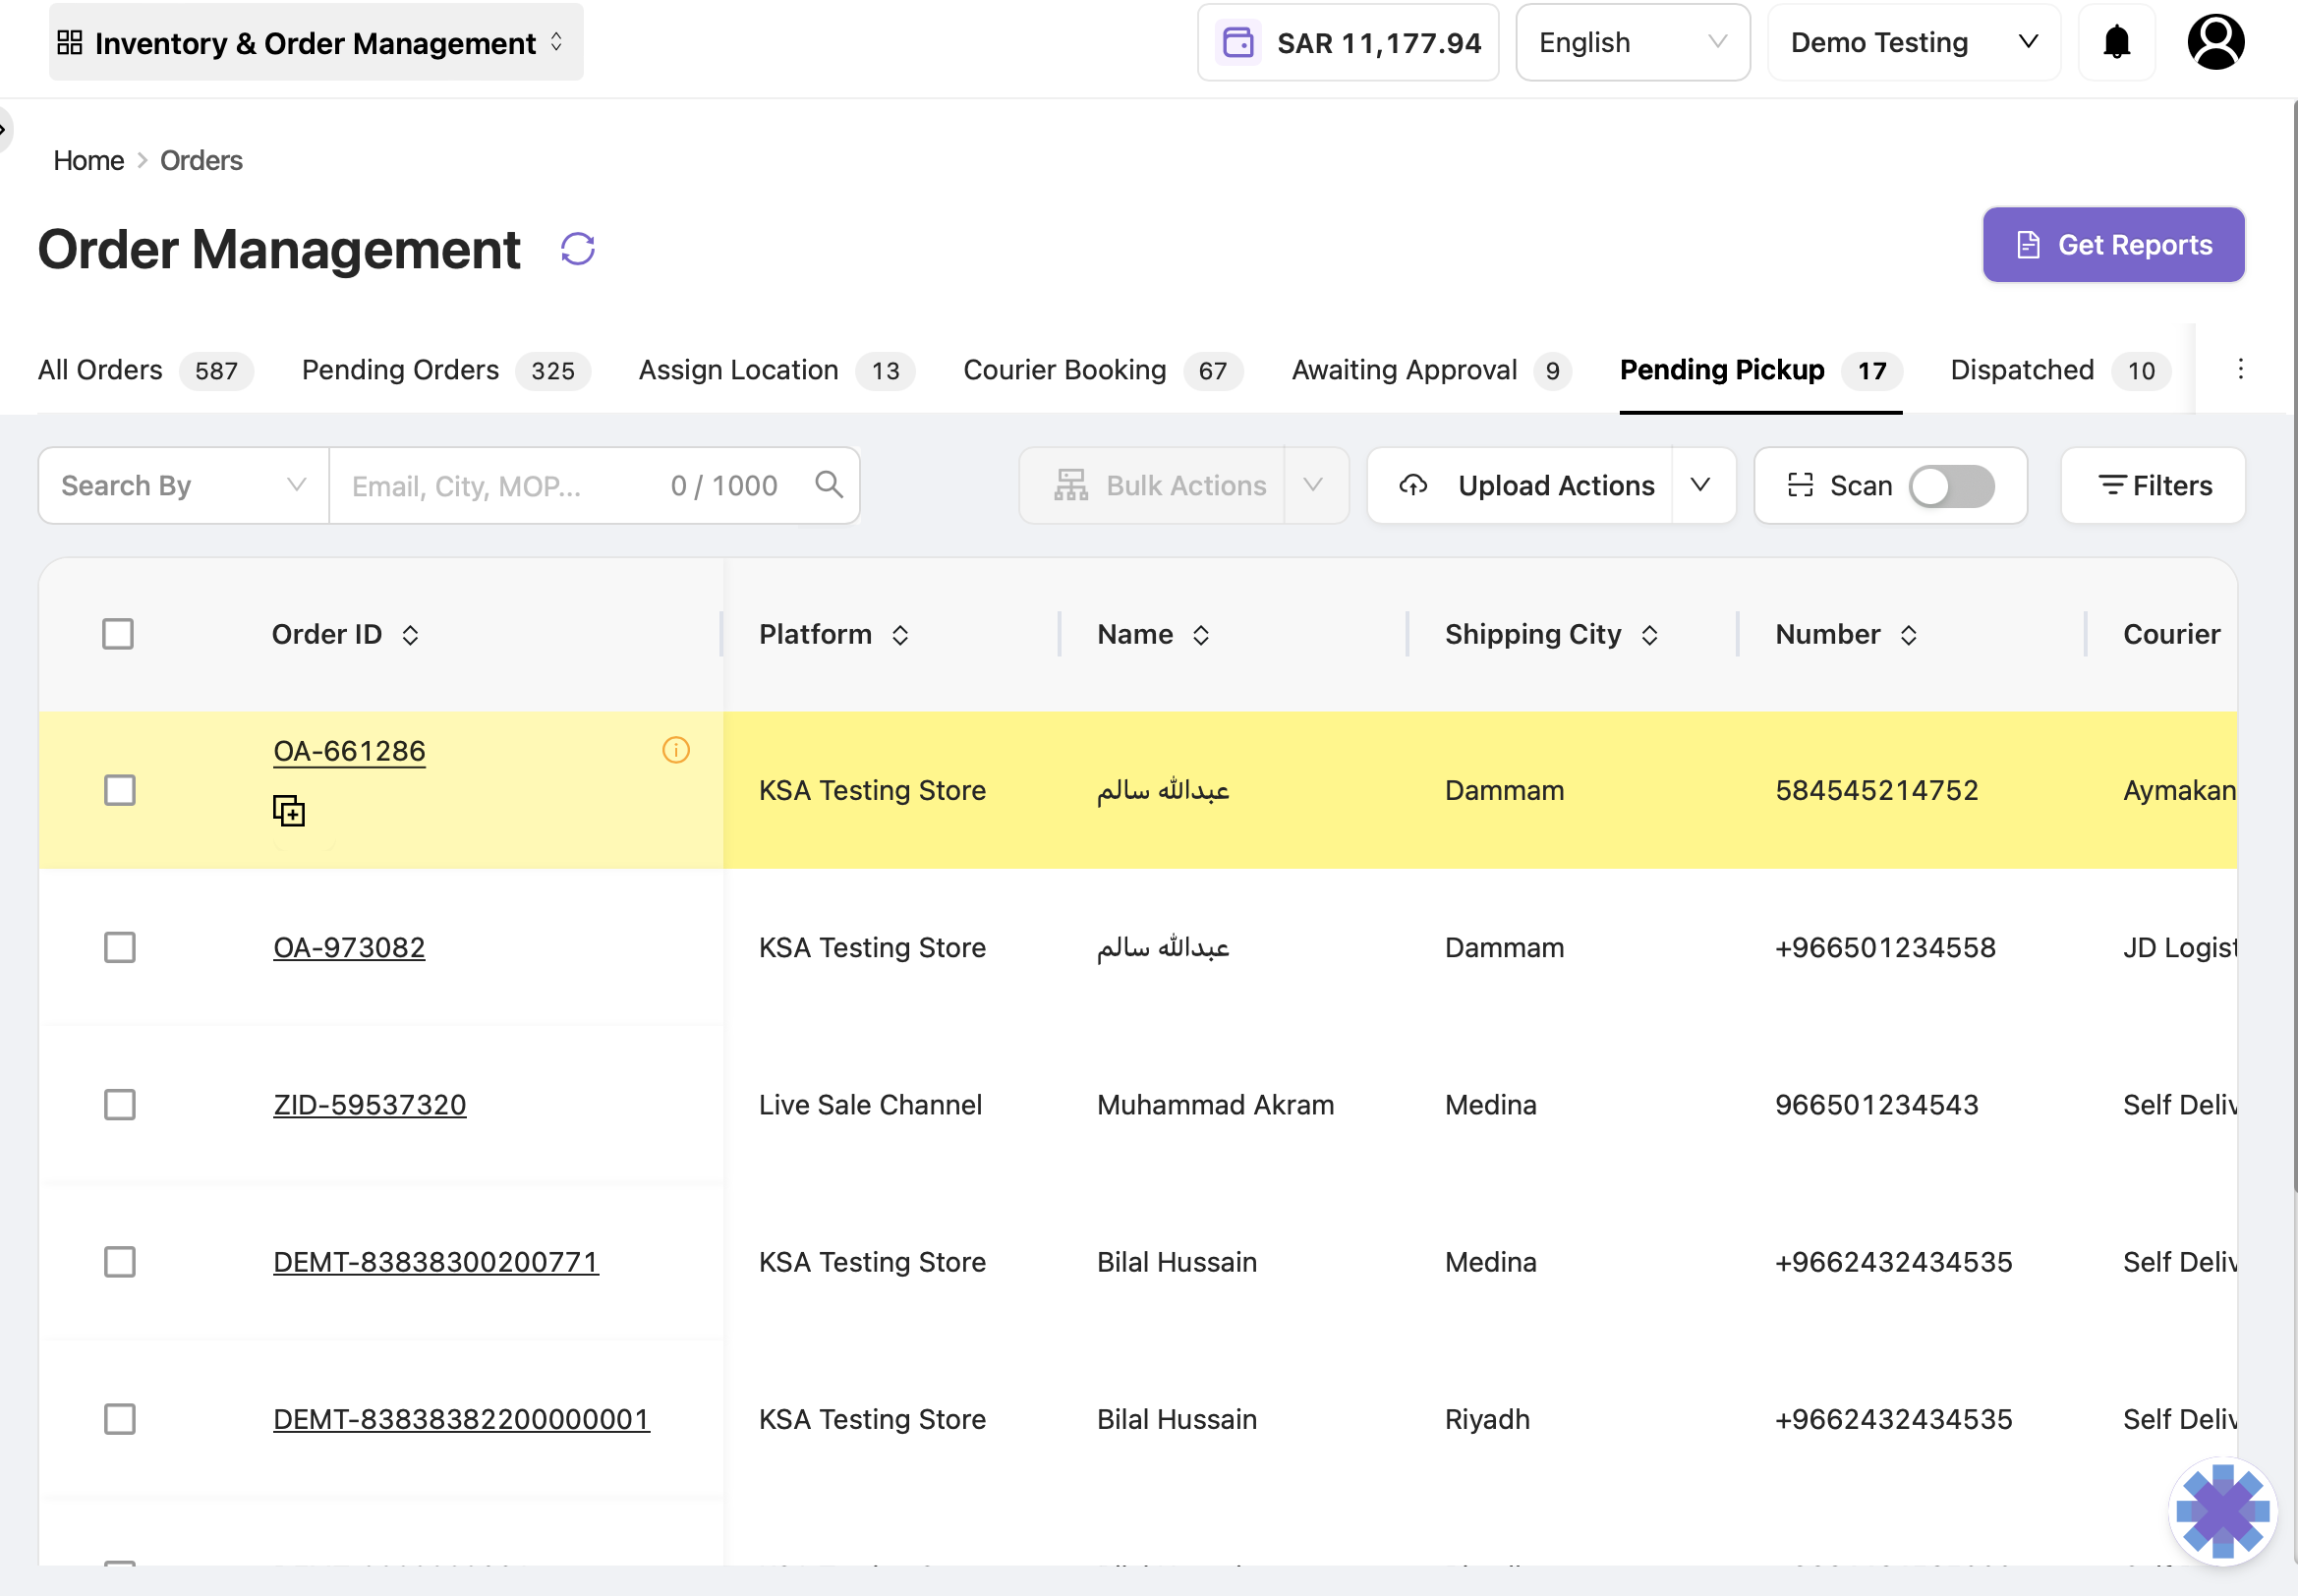Open the user profile avatar
The height and width of the screenshot is (1596, 2298).
point(2216,42)
